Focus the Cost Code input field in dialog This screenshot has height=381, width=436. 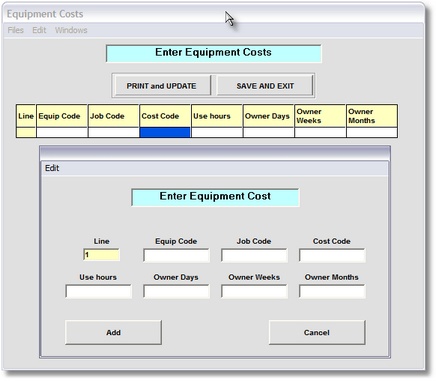click(332, 256)
